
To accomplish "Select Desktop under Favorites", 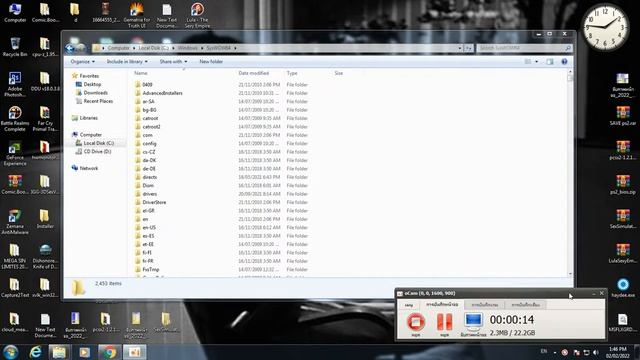I will [92, 84].
